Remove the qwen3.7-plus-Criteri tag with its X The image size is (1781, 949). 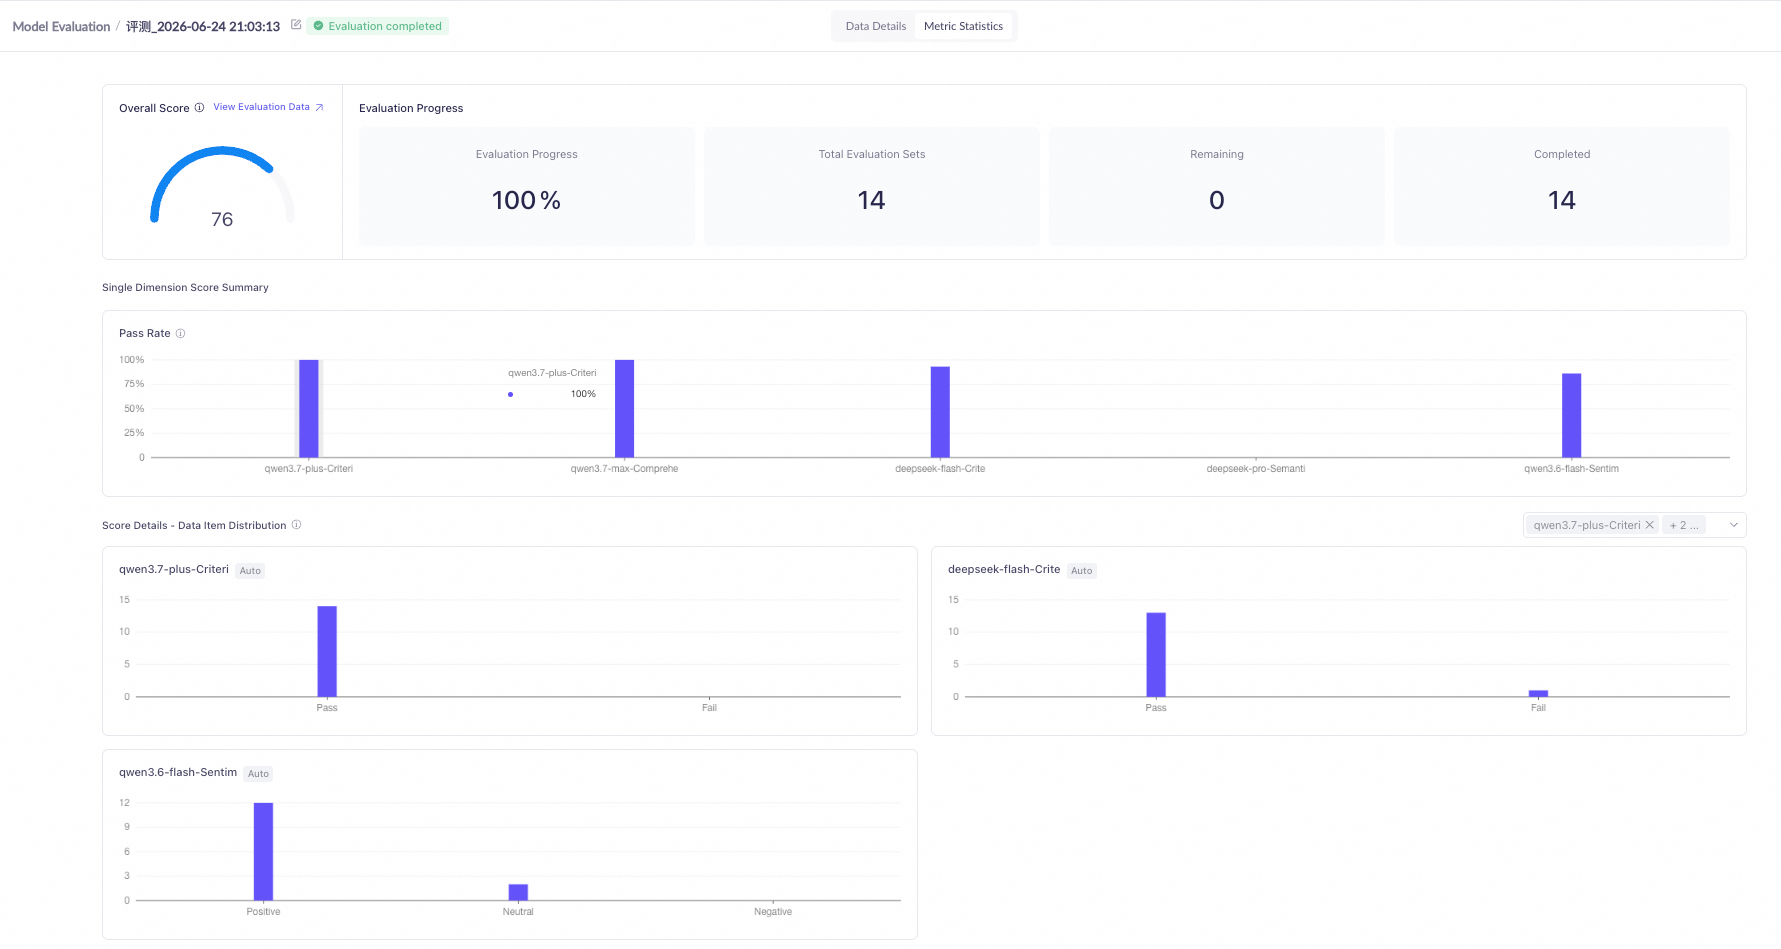point(1649,525)
